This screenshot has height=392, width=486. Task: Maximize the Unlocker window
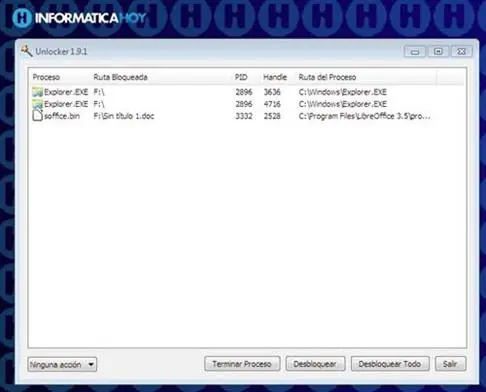pyautogui.click(x=438, y=51)
